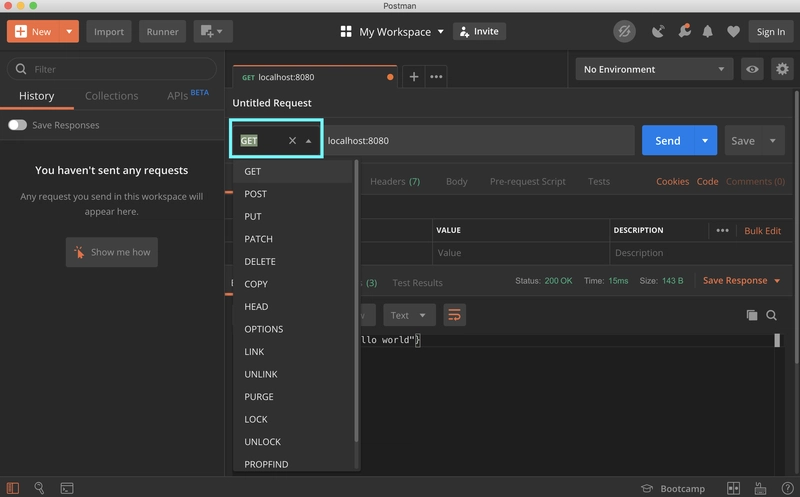The image size is (800, 497).
Task: Open the notifications bell
Action: 707,32
